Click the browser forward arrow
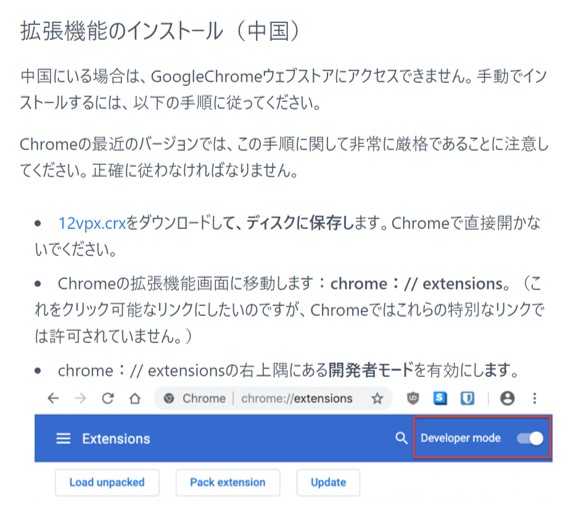Image resolution: width=568 pixels, height=505 pixels. (80, 398)
